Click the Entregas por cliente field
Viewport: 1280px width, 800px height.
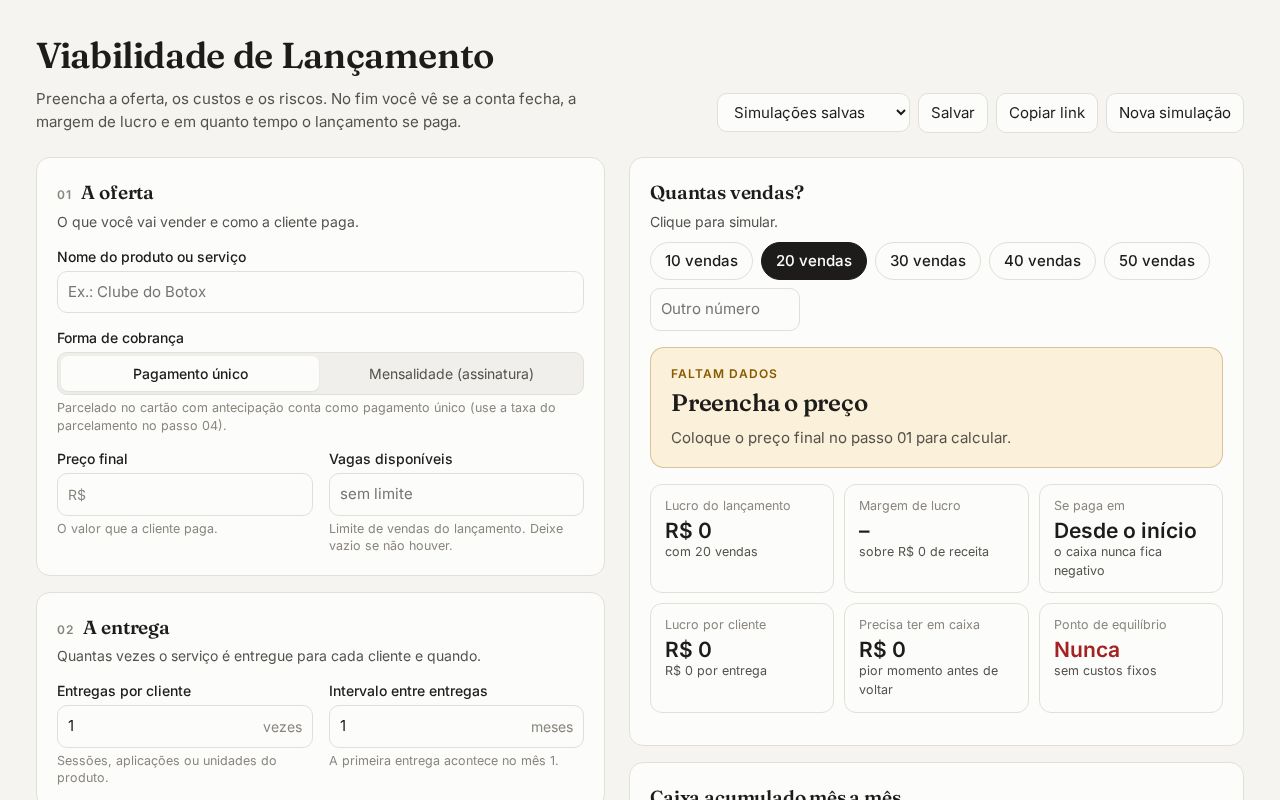(185, 727)
